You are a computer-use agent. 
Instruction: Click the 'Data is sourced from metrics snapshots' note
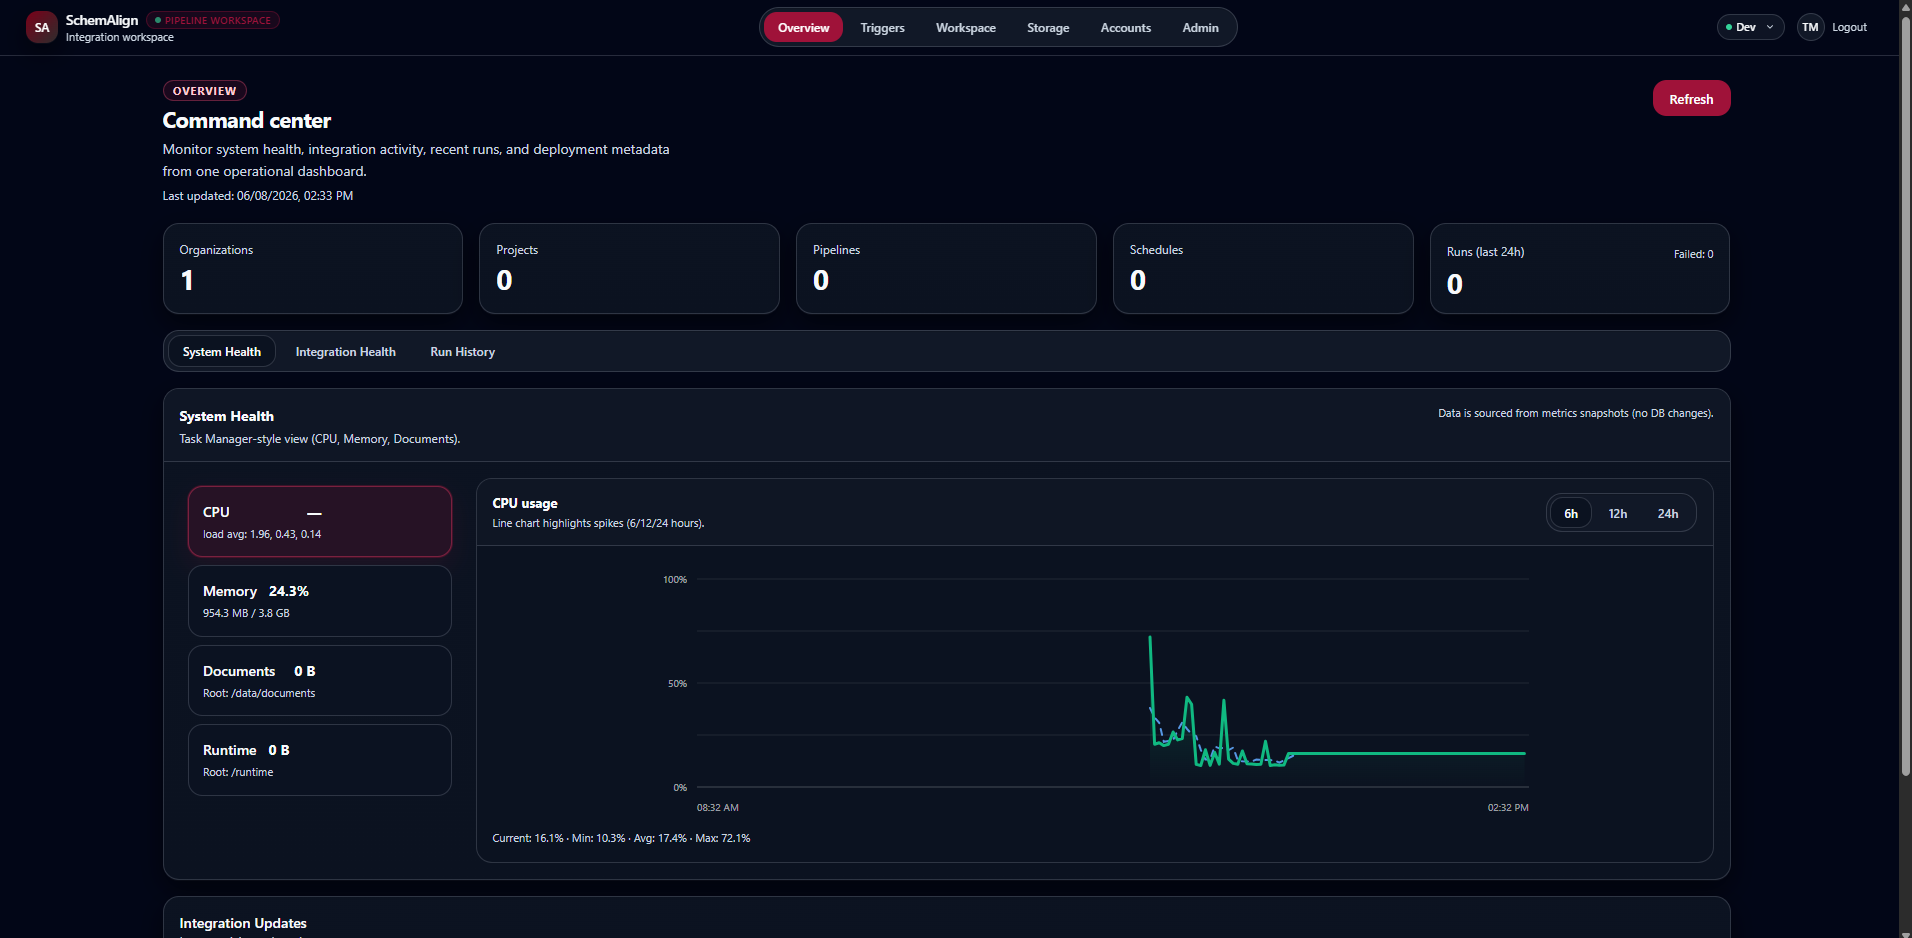click(x=1576, y=413)
